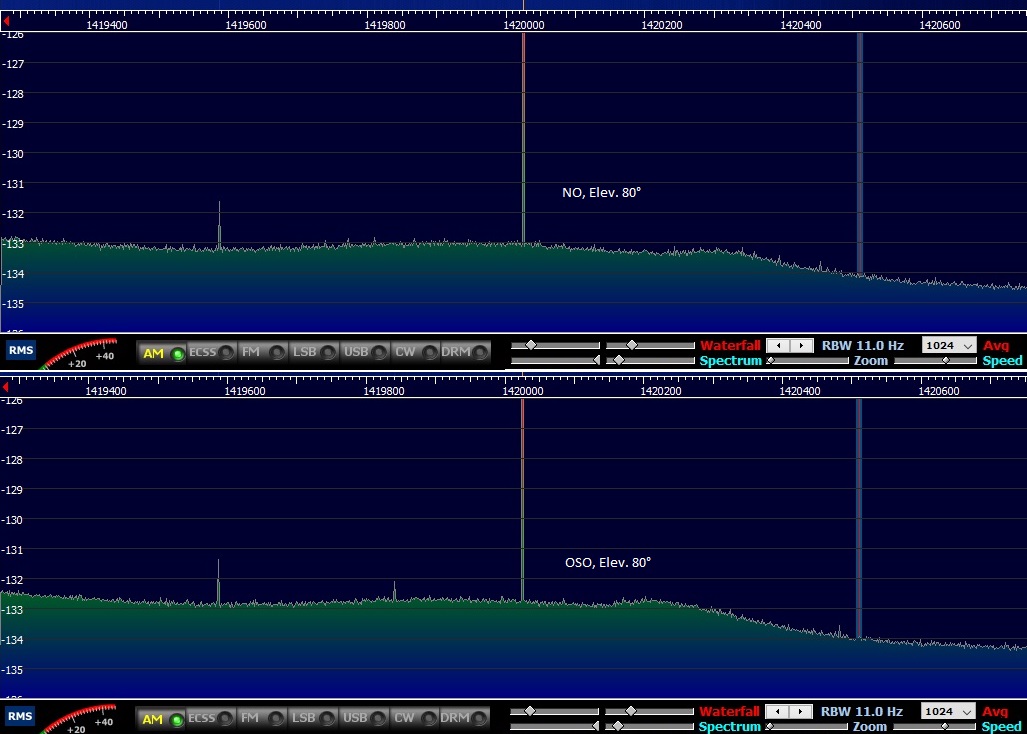This screenshot has height=734, width=1027.
Task: Click the blue marker bar in the lower spectrum
Action: tap(859, 519)
